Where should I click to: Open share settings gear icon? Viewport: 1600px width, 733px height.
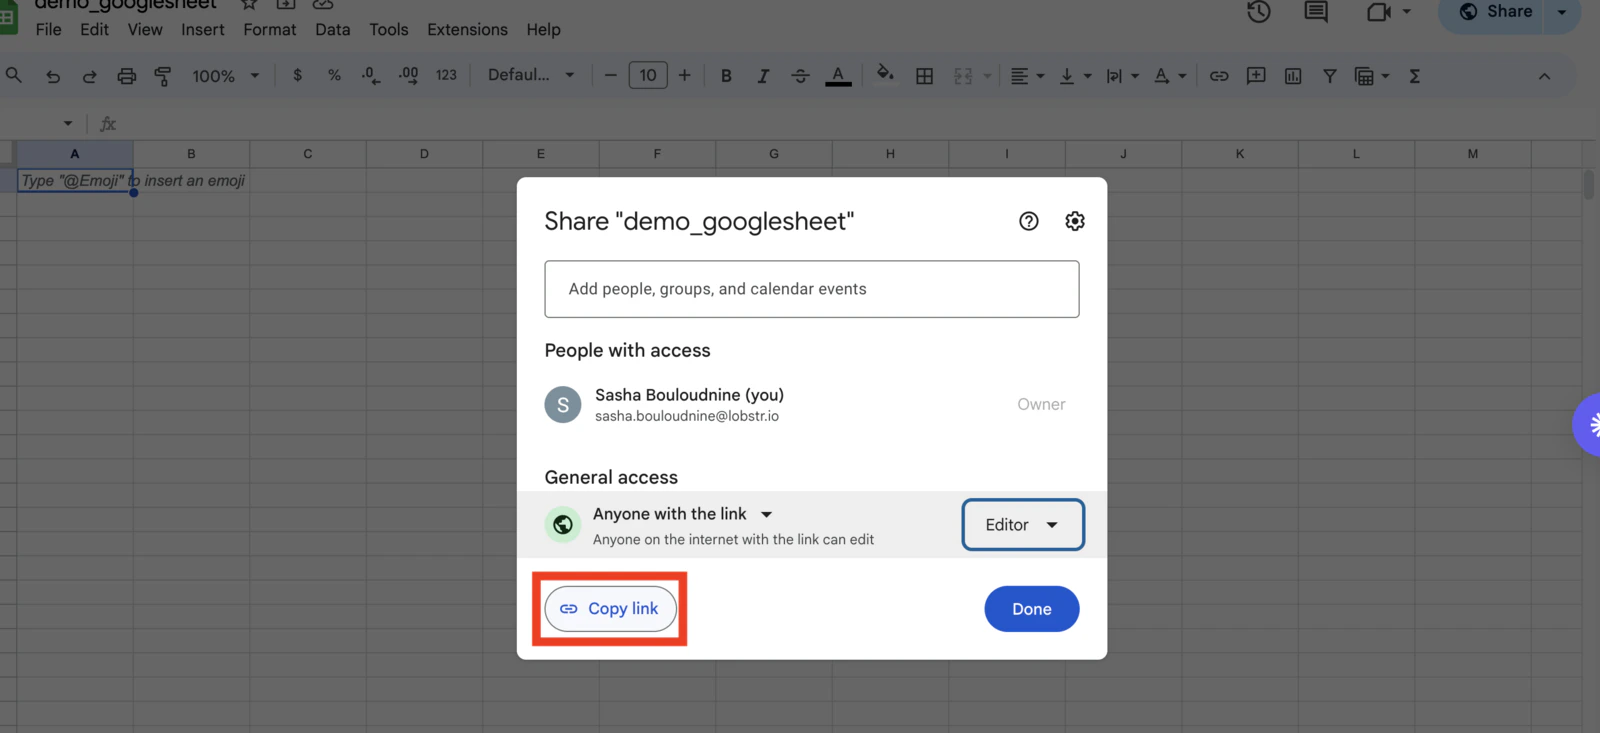click(x=1075, y=221)
